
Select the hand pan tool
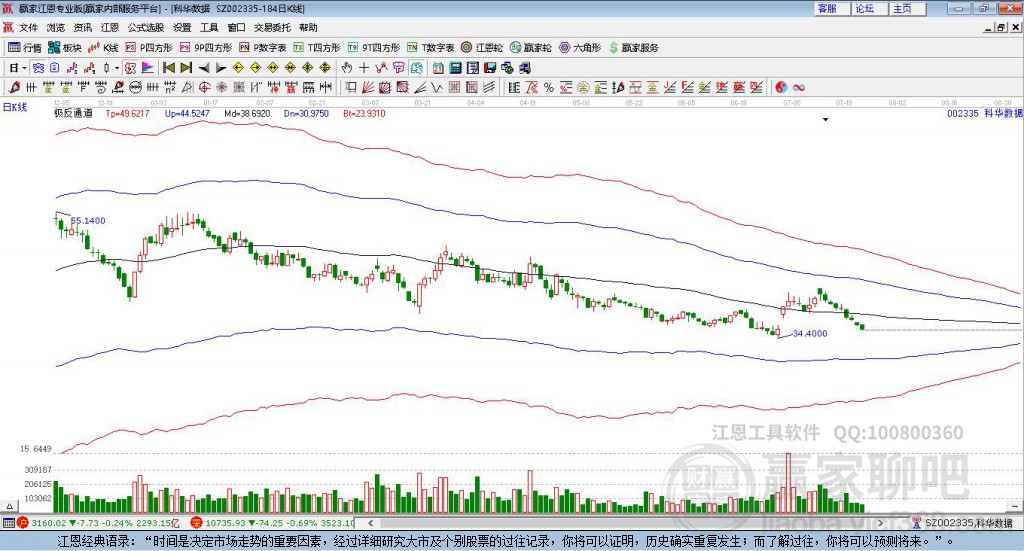click(x=347, y=68)
